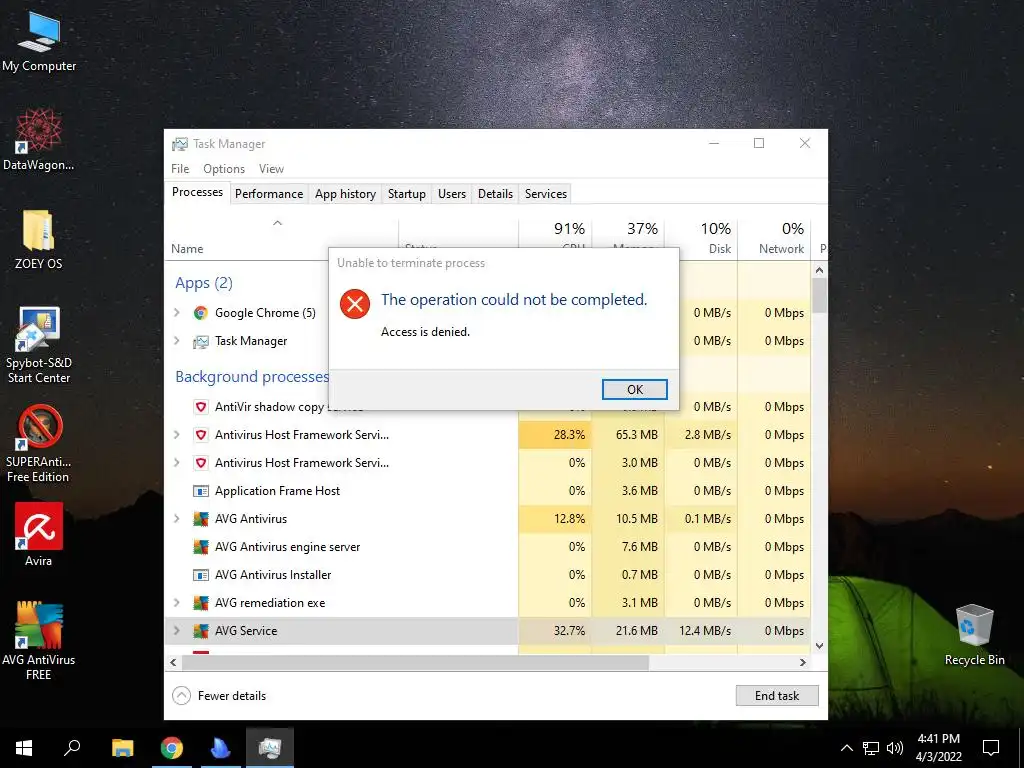Open the volume speaker tray icon
Viewport: 1024px width, 768px height.
(895, 748)
